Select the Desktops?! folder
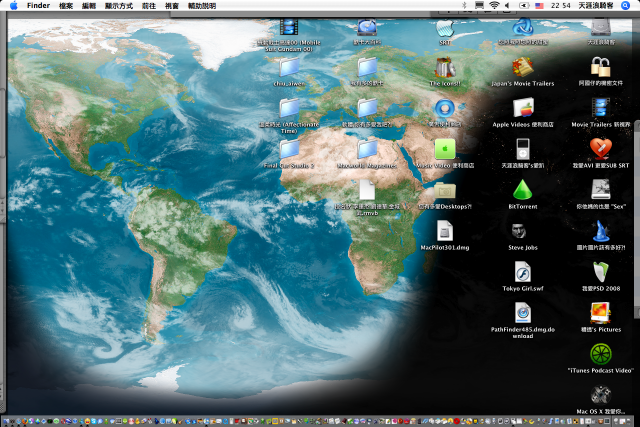The width and height of the screenshot is (640, 427). point(445,191)
